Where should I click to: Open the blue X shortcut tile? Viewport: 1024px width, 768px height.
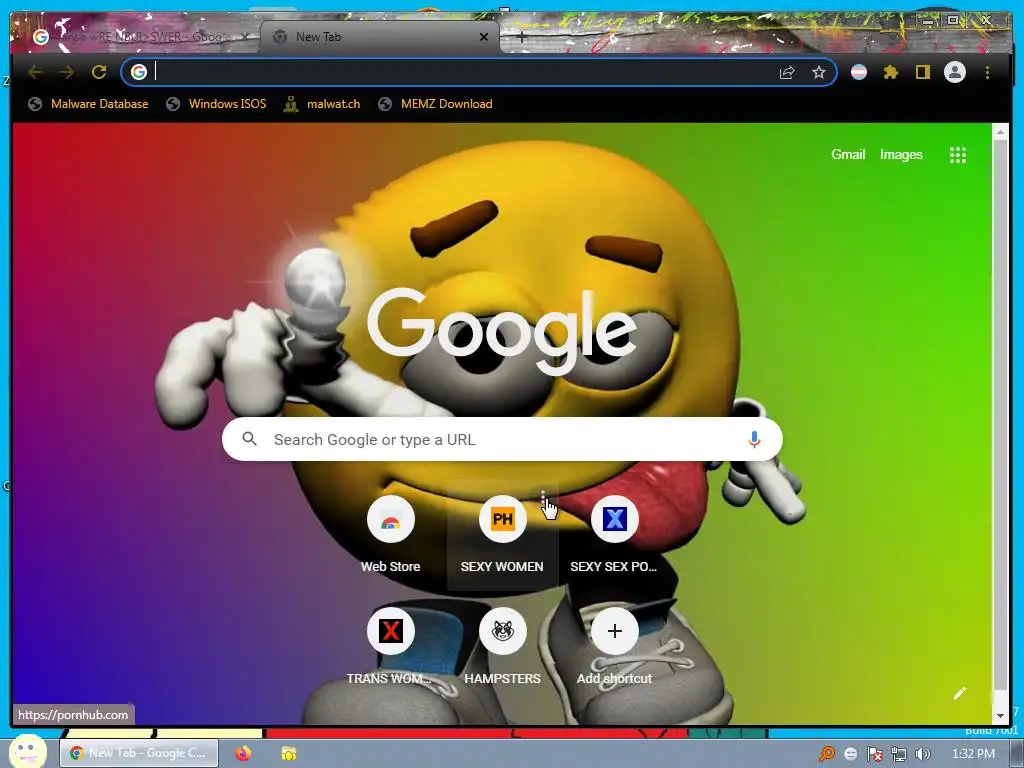point(614,536)
